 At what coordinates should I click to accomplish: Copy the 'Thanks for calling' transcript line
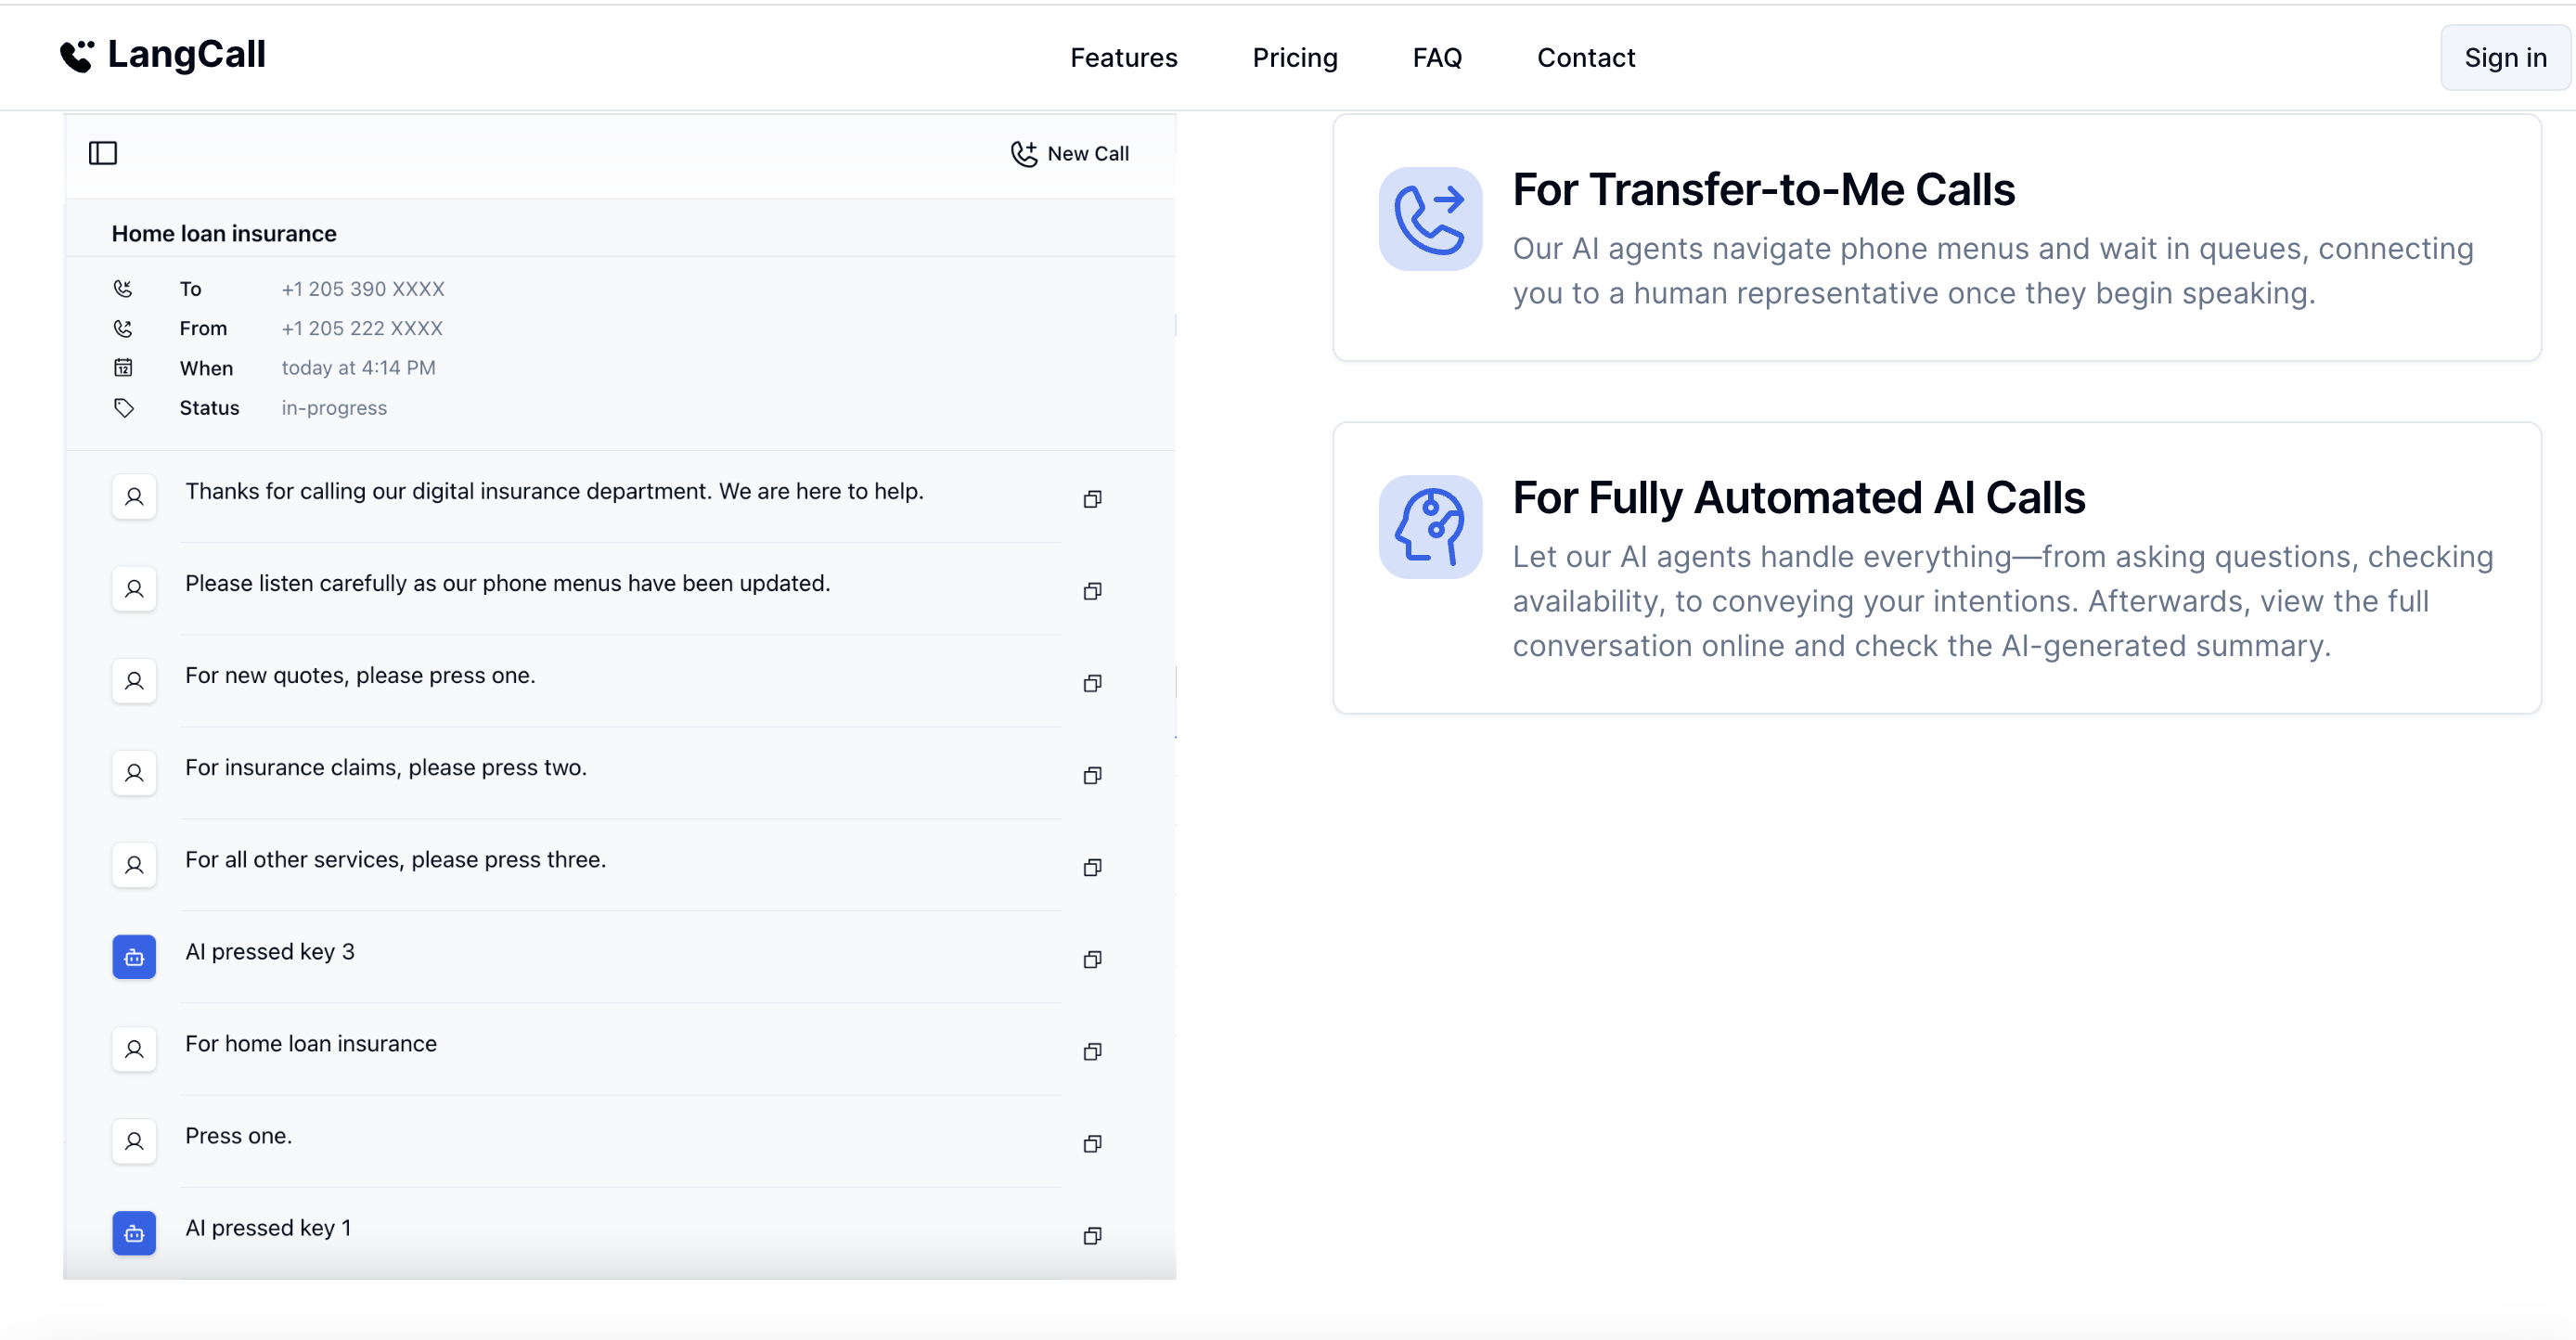(x=1092, y=499)
